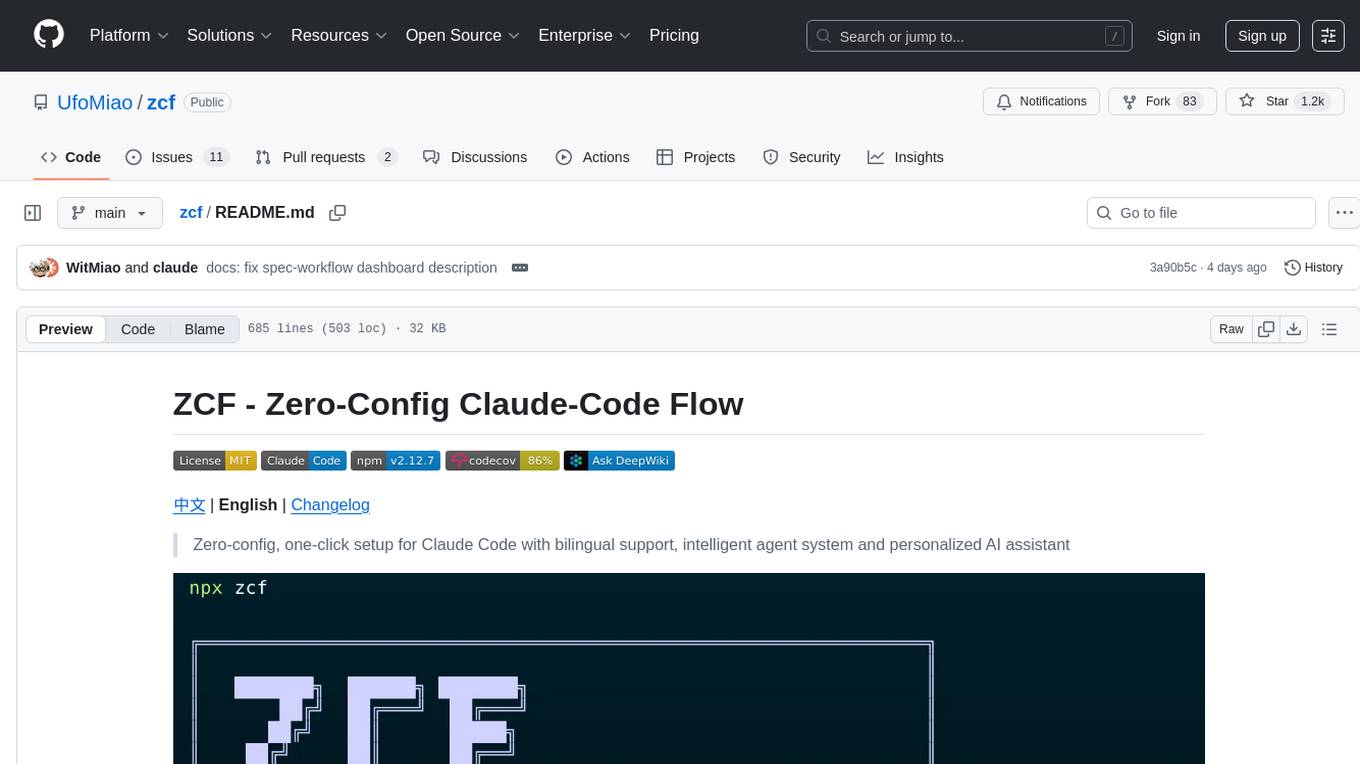Open the 中文 README link

click(189, 505)
